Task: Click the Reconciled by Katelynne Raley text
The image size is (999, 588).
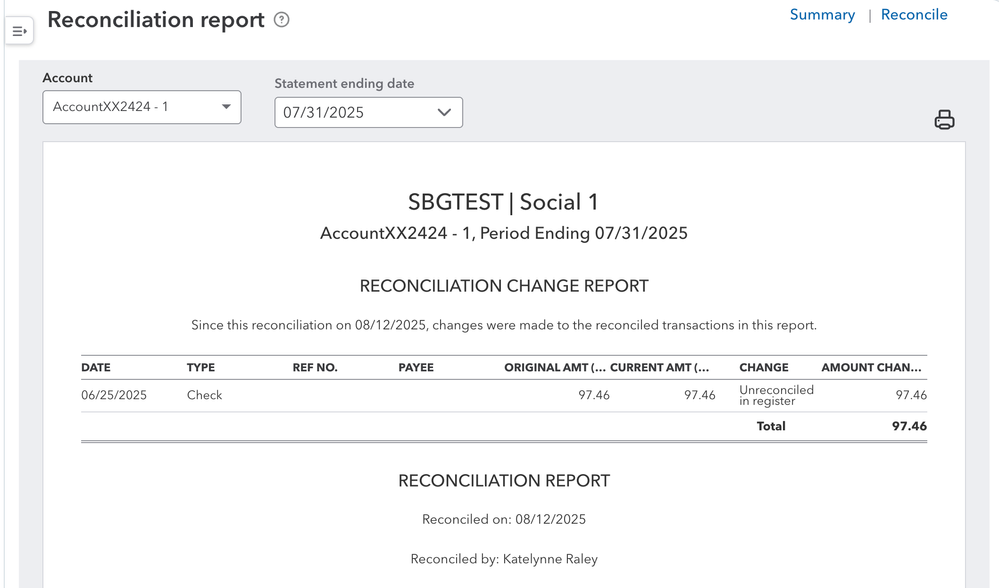Action: pyautogui.click(x=504, y=559)
